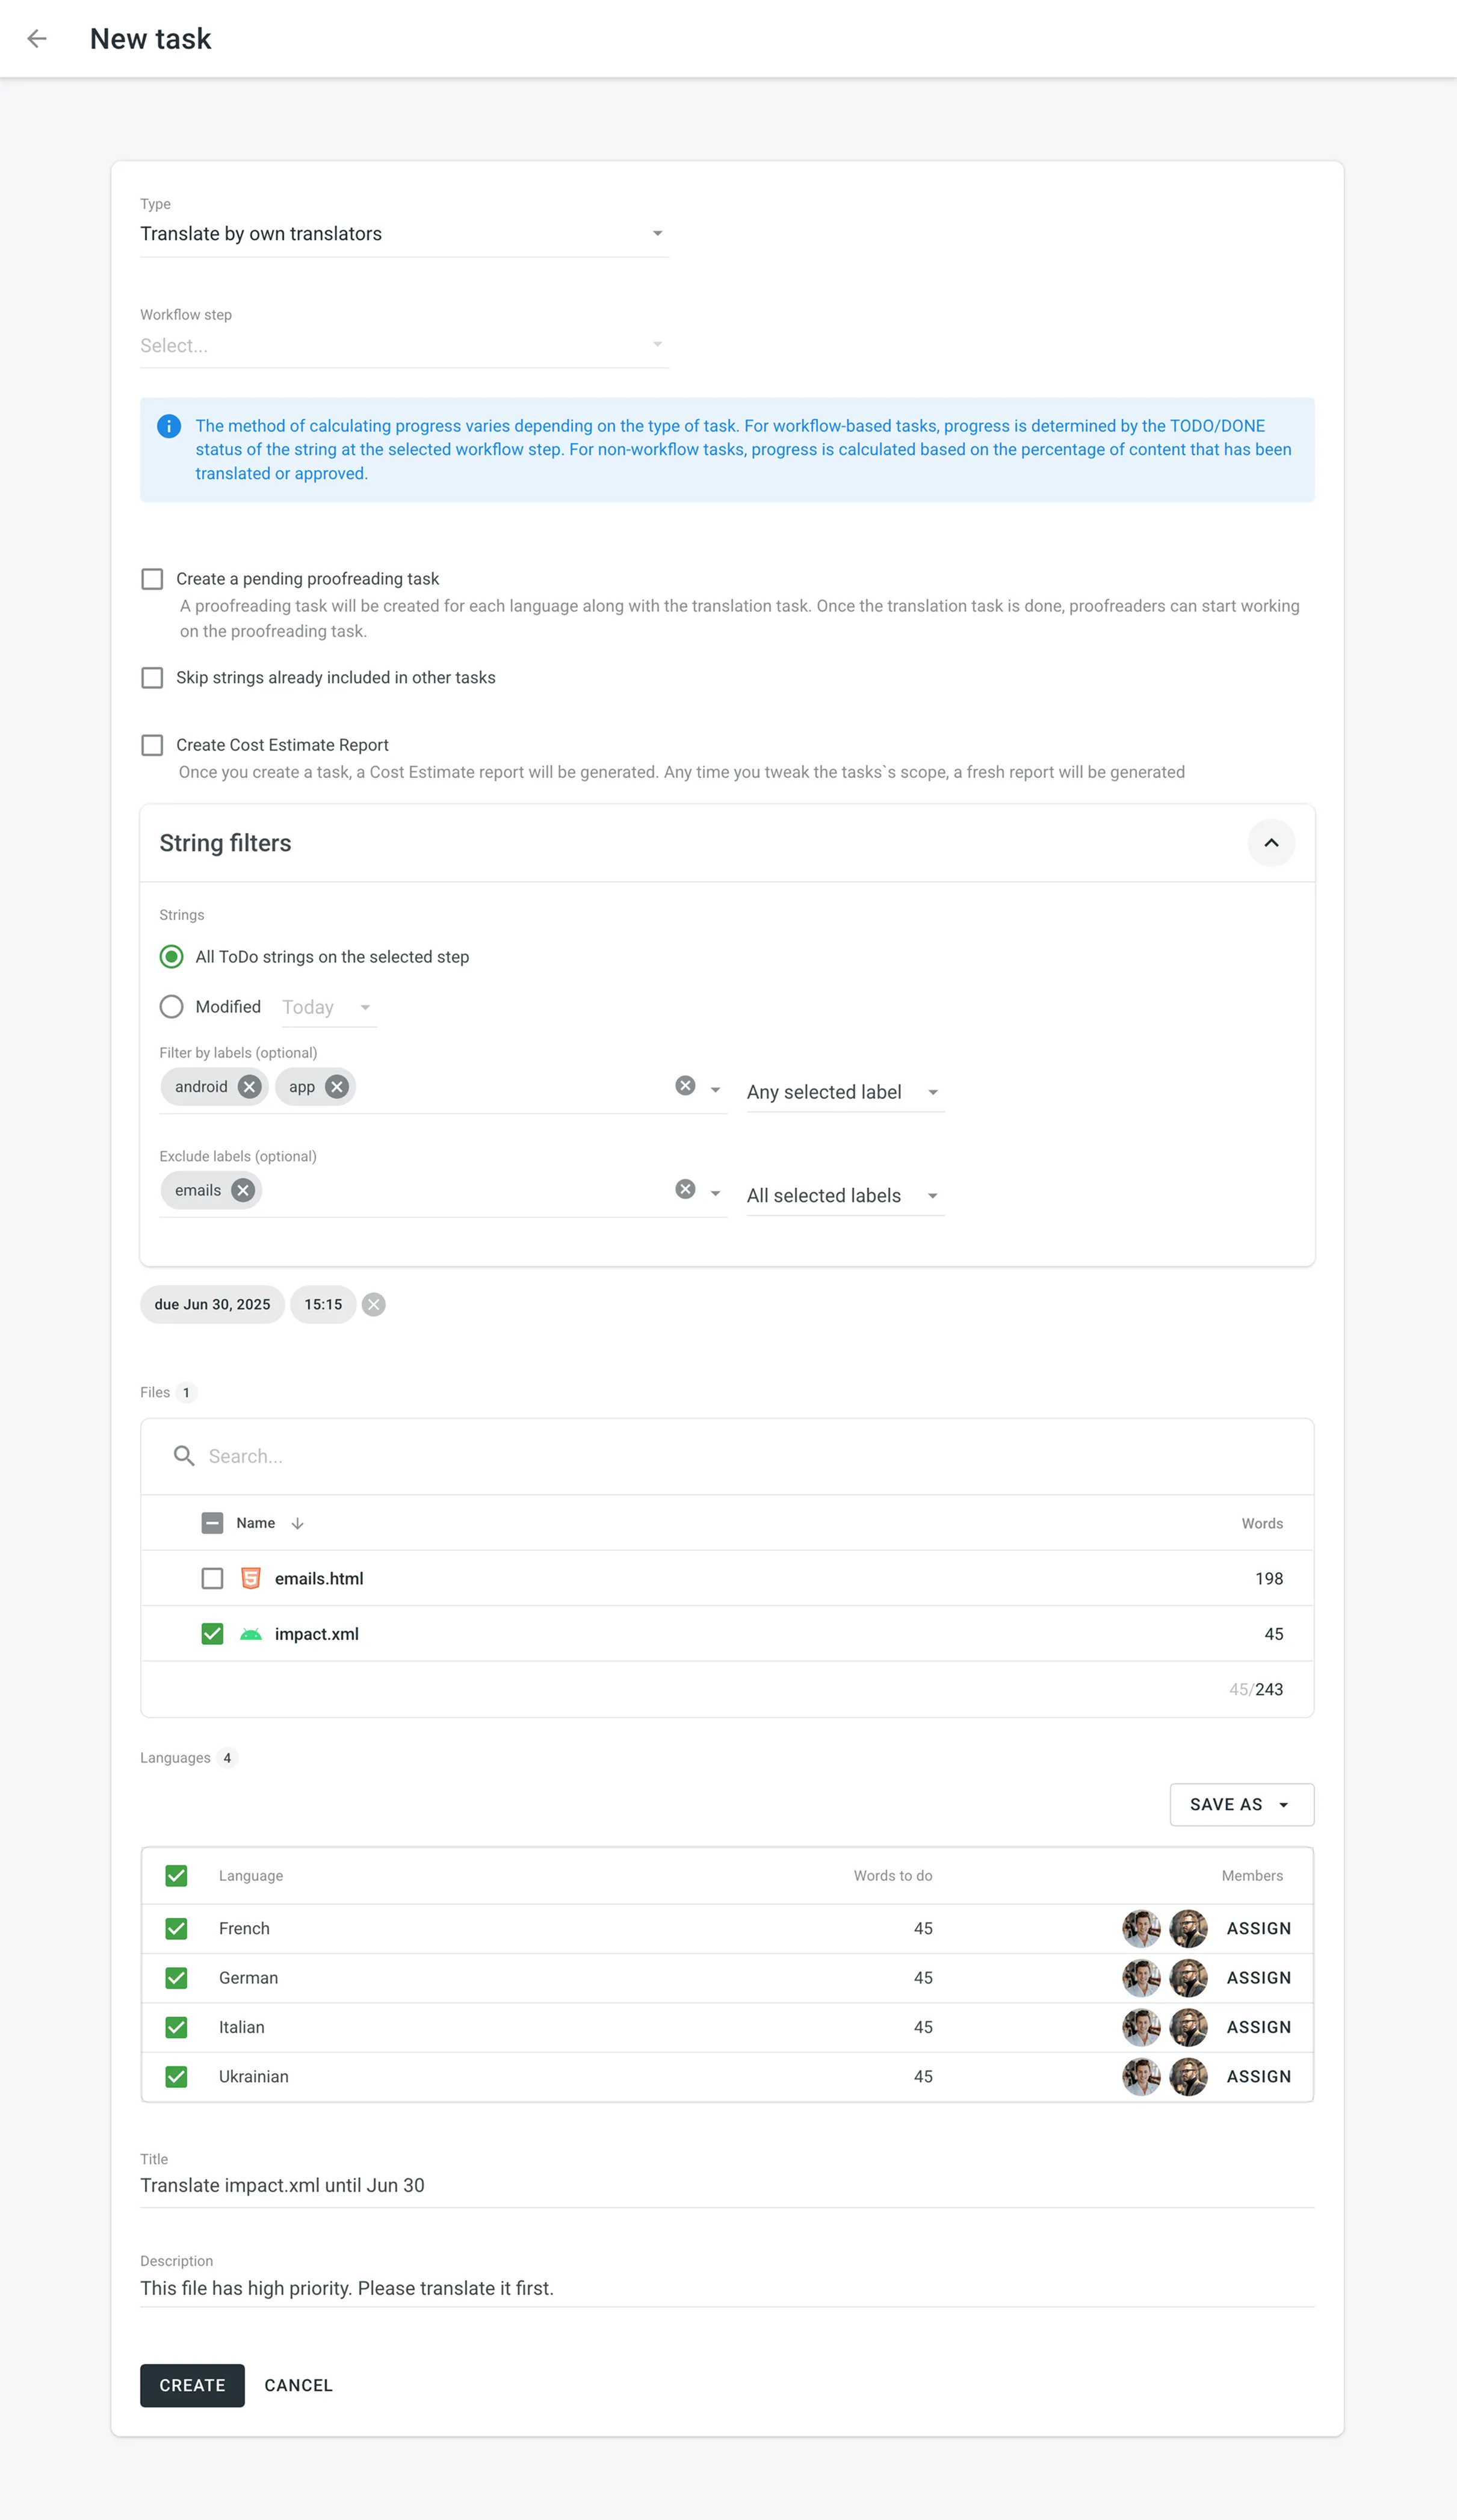Remove the "app" label chip

coord(337,1086)
